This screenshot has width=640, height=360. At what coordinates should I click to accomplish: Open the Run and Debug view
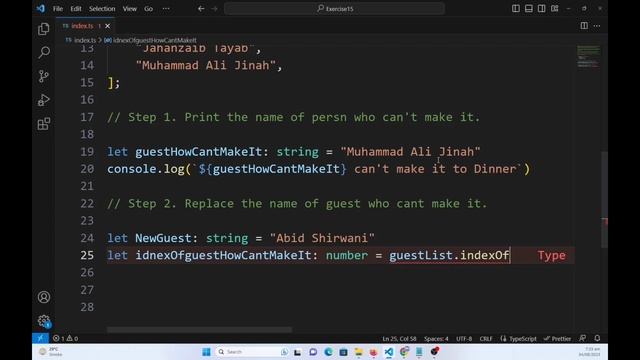44,100
